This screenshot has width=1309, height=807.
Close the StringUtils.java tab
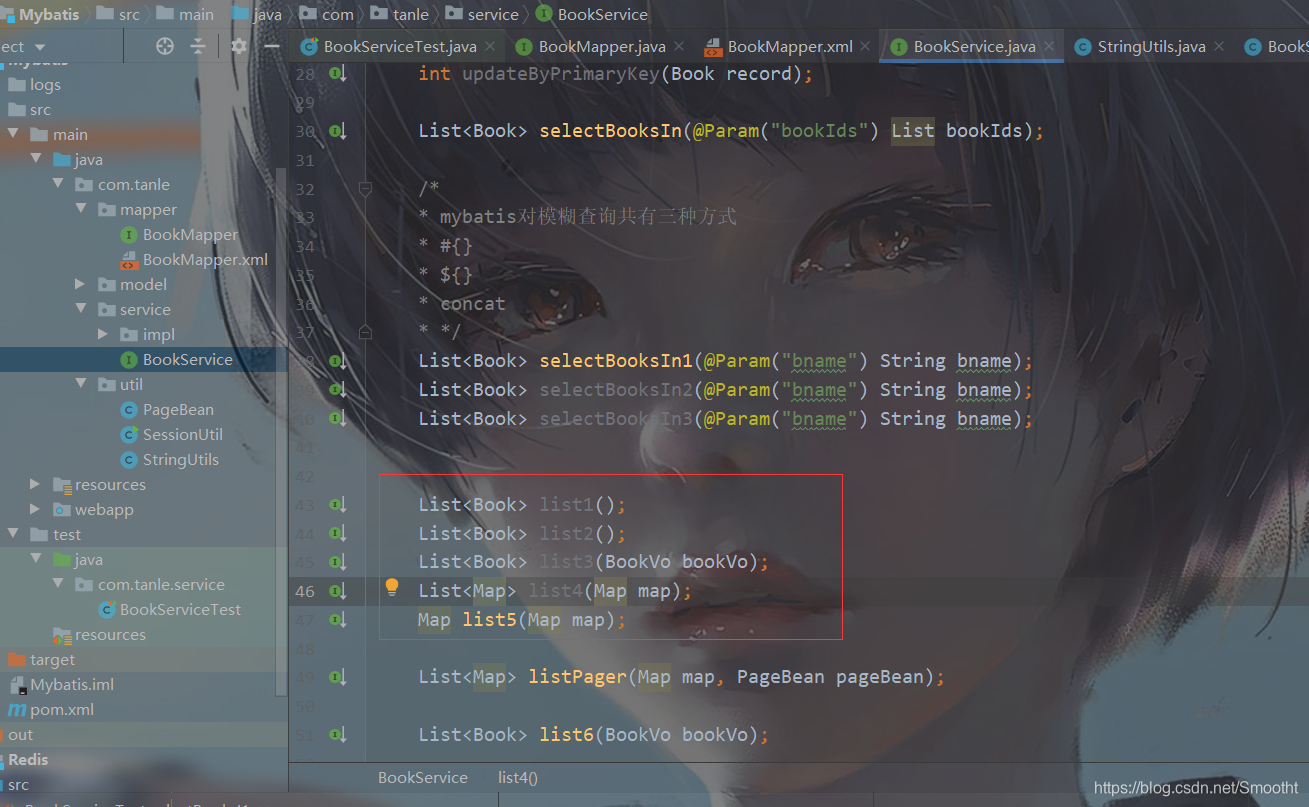[x=1219, y=47]
